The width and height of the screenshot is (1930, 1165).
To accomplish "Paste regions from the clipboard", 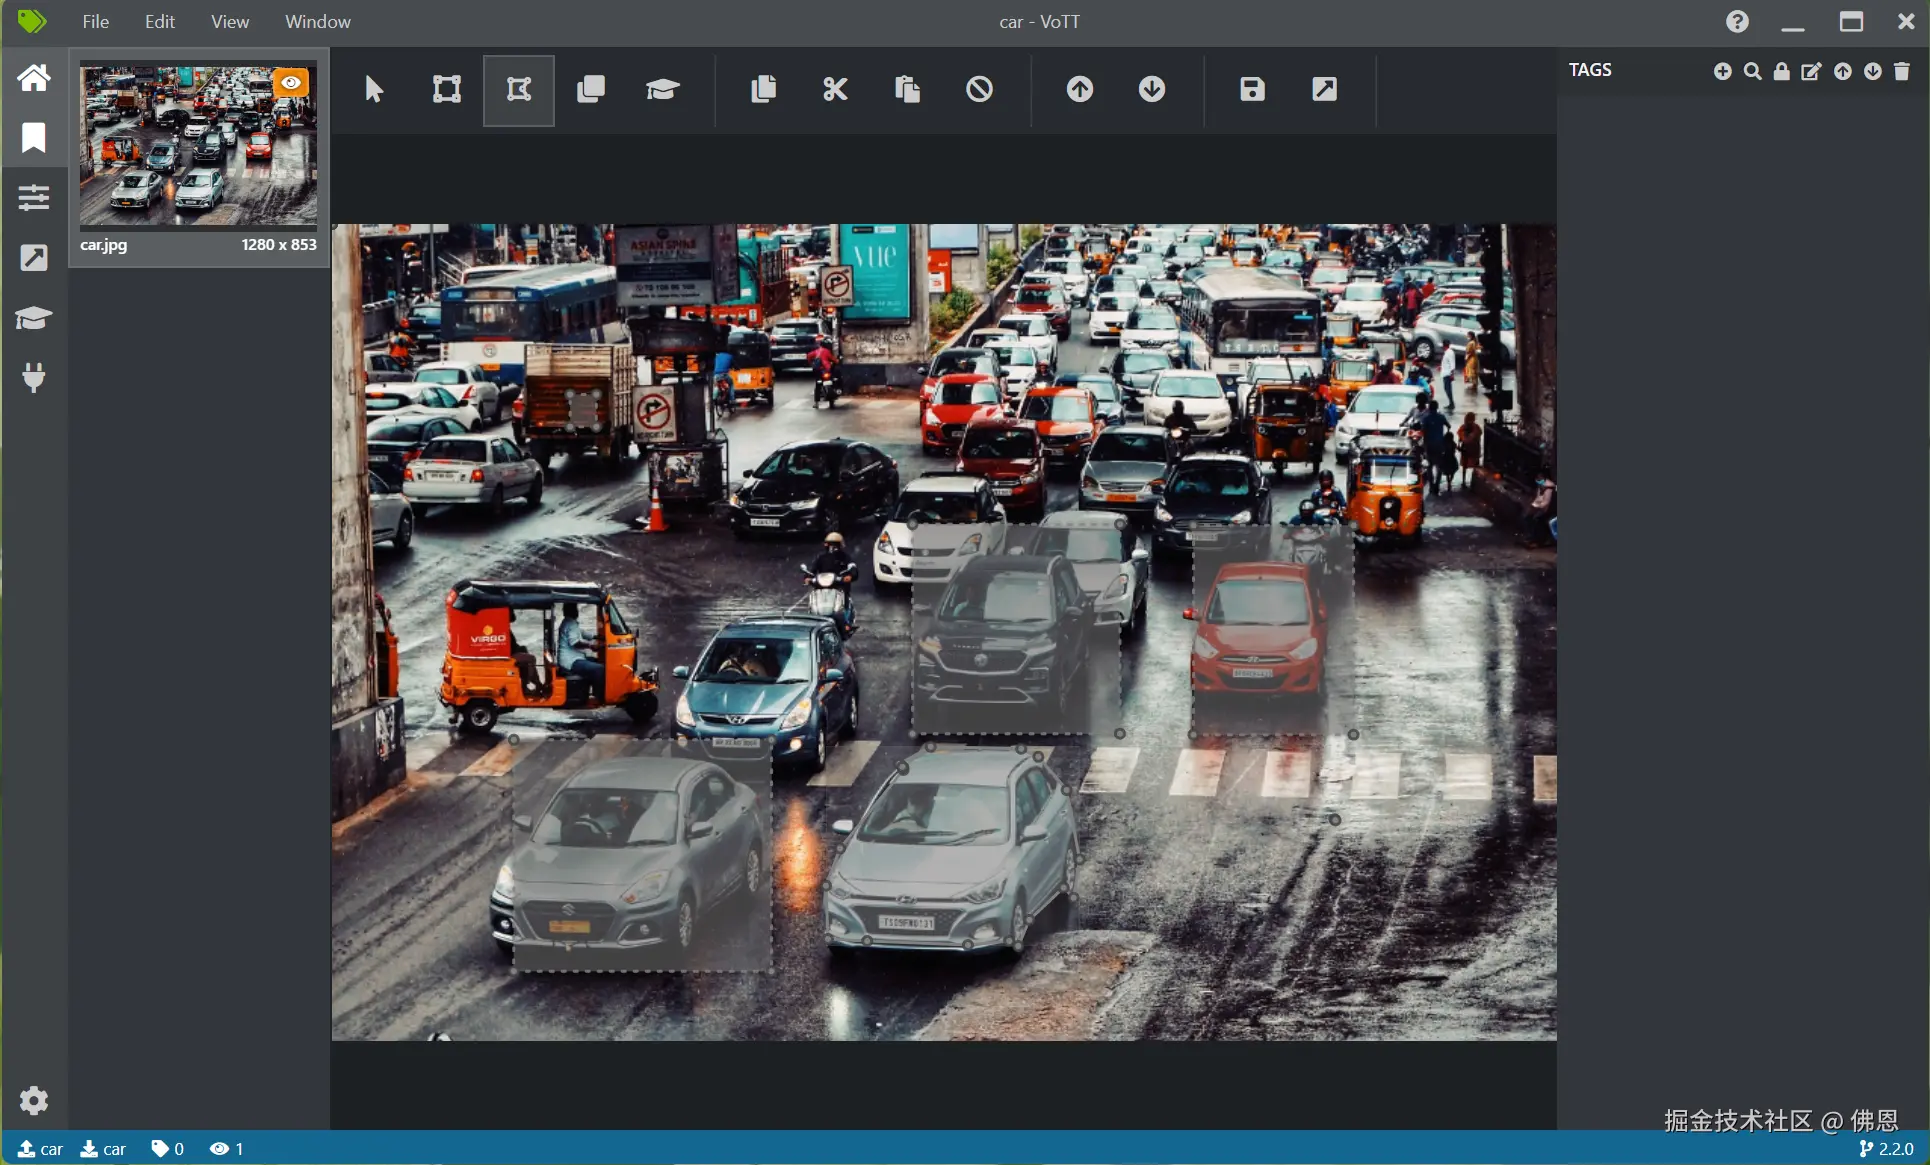I will (x=907, y=90).
